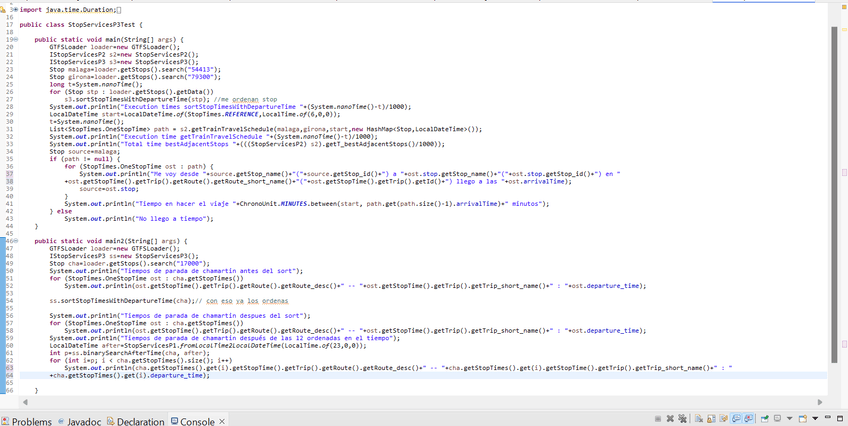The image size is (848, 426).
Task: Select the Console tab
Action: point(196,421)
